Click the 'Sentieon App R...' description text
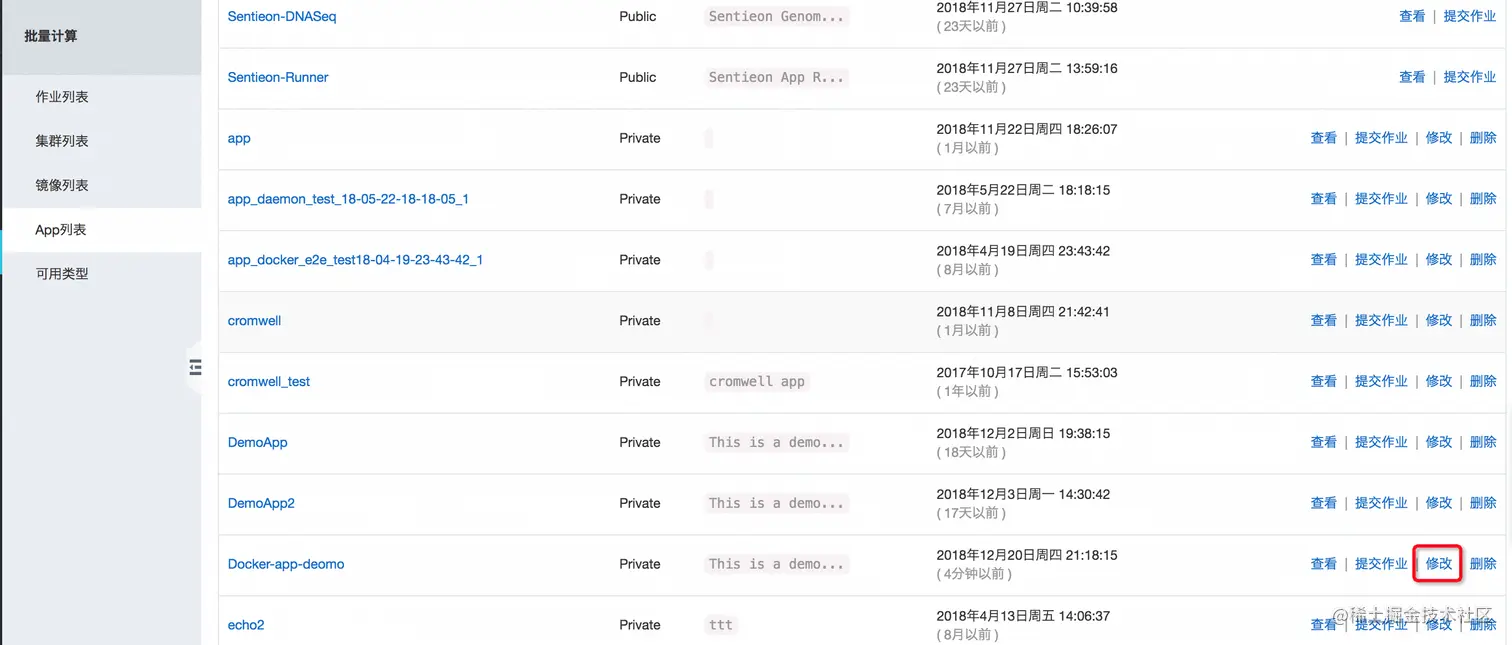Viewport: 1512px width, 645px height. tap(777, 77)
